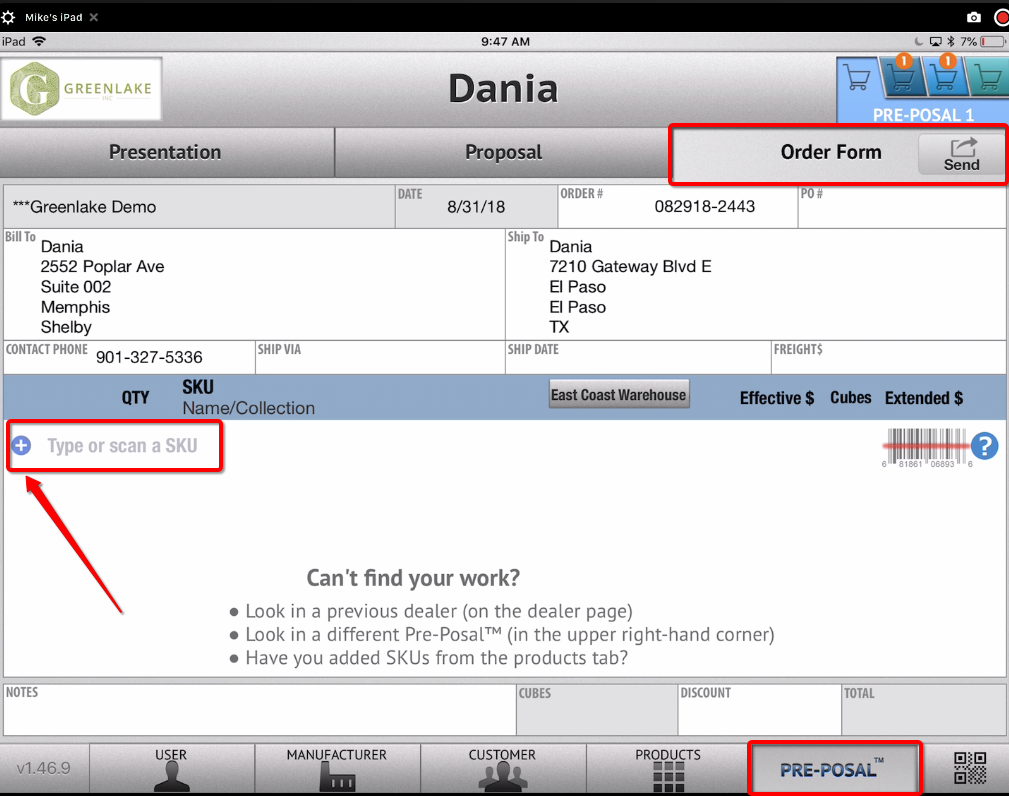Click the QTY column header
The image size is (1009, 796).
136,398
